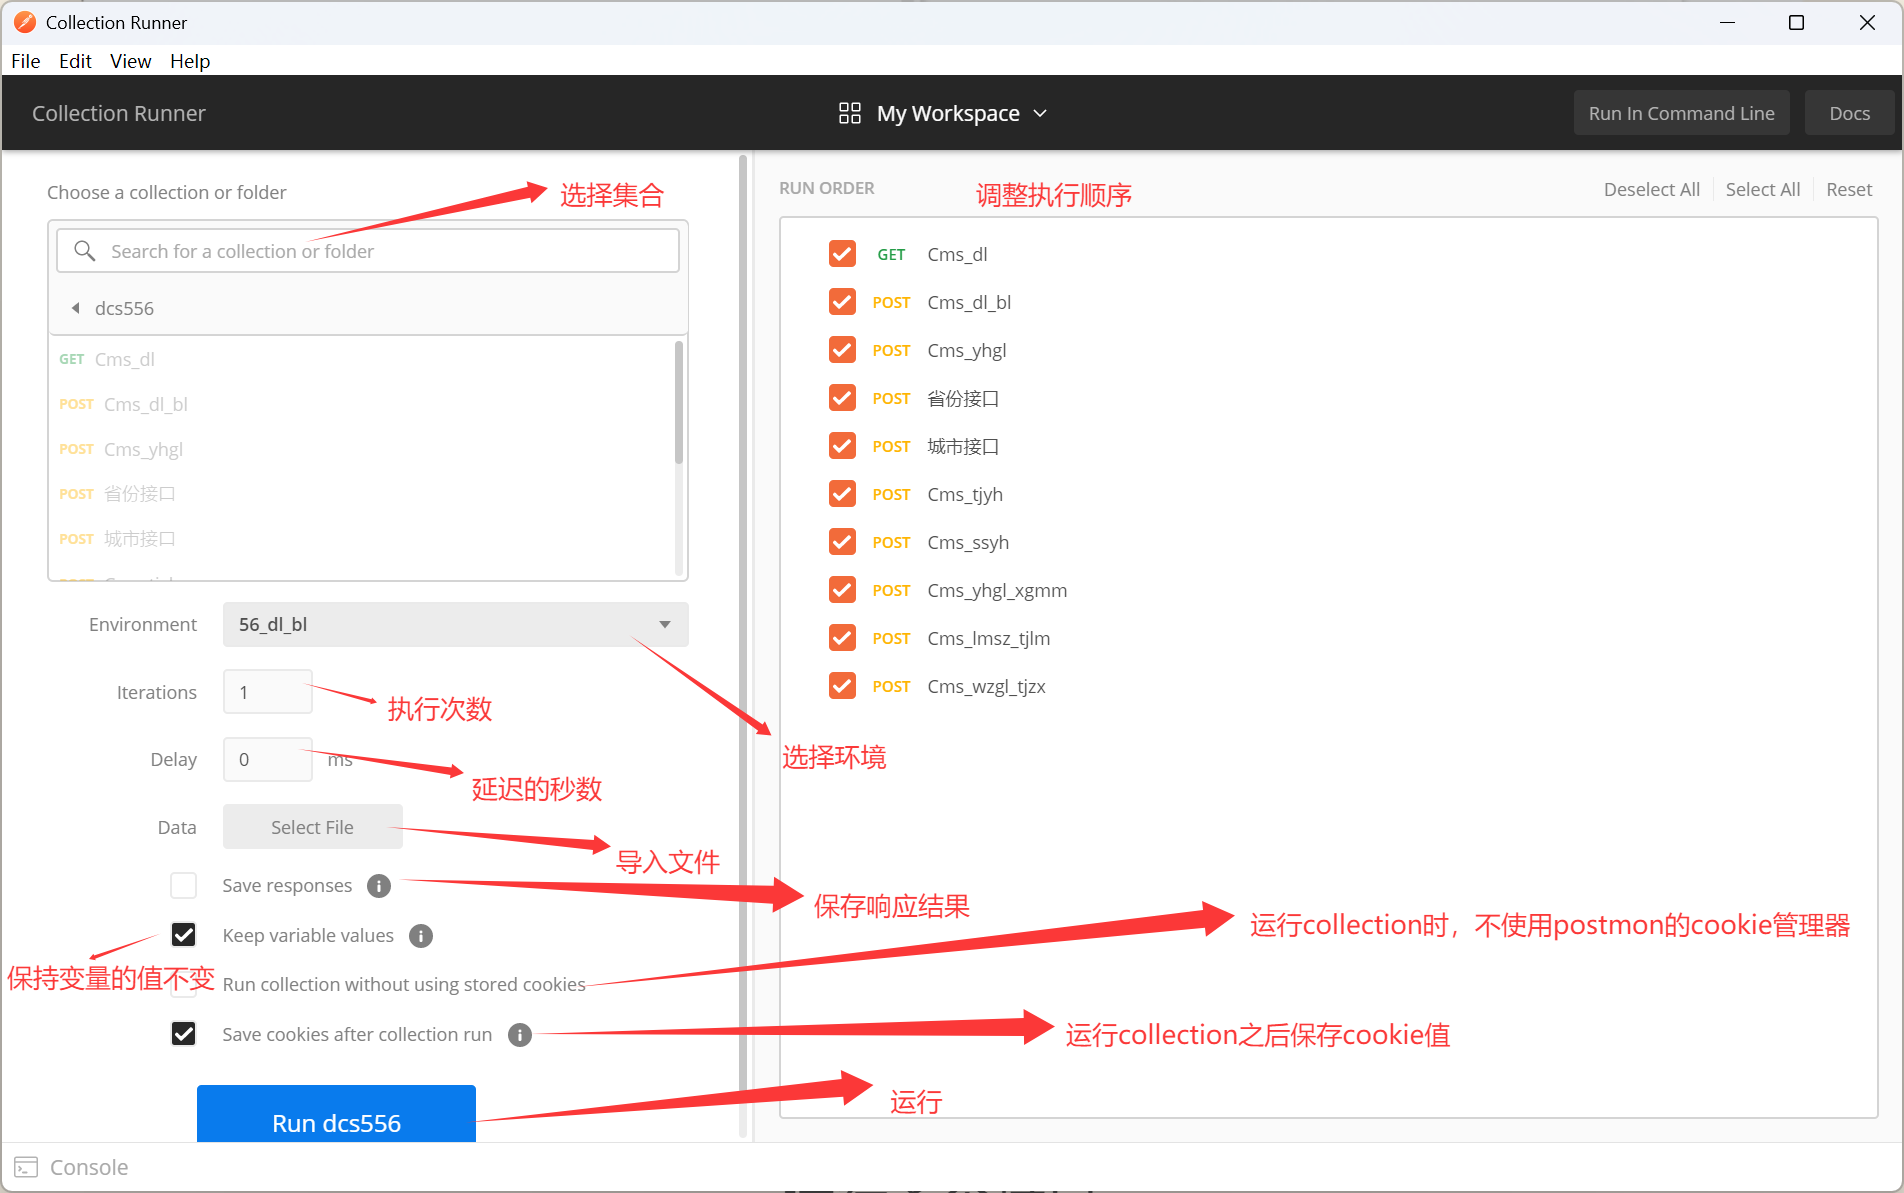Click Cms_wzgl_tjzx name in run order
This screenshot has width=1904, height=1193.
click(986, 686)
